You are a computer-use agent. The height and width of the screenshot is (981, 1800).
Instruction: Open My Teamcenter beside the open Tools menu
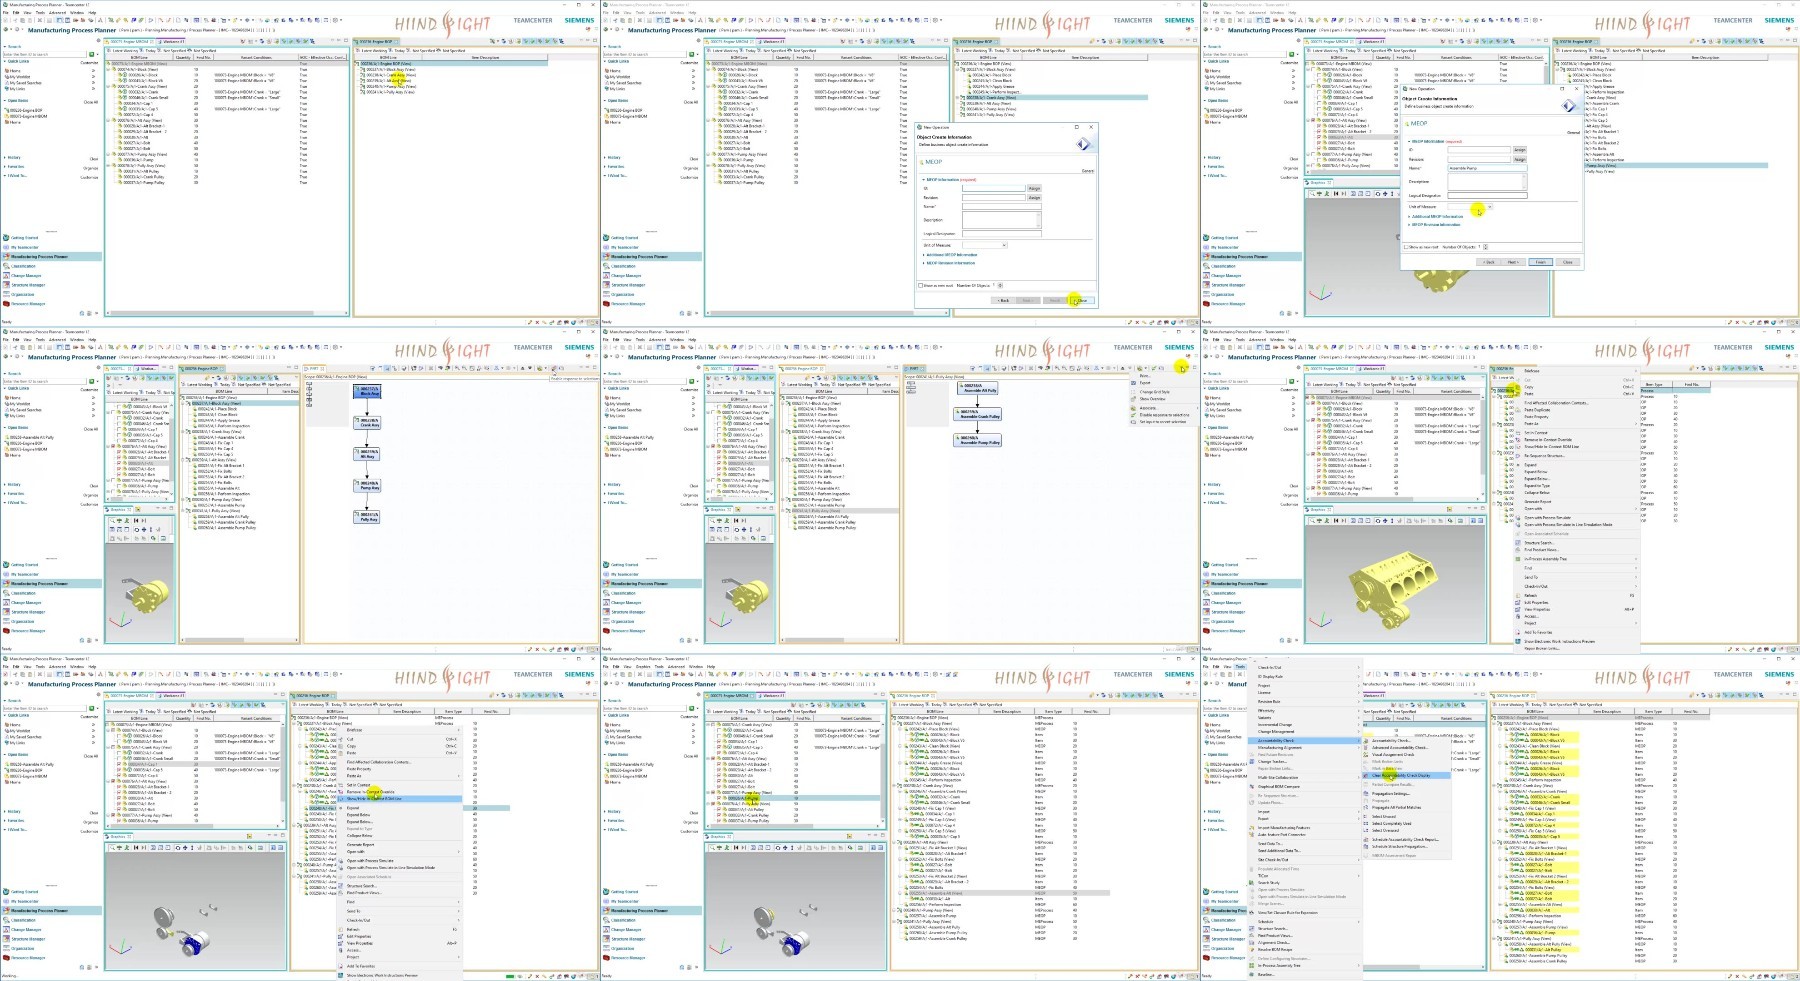[x=1225, y=901]
